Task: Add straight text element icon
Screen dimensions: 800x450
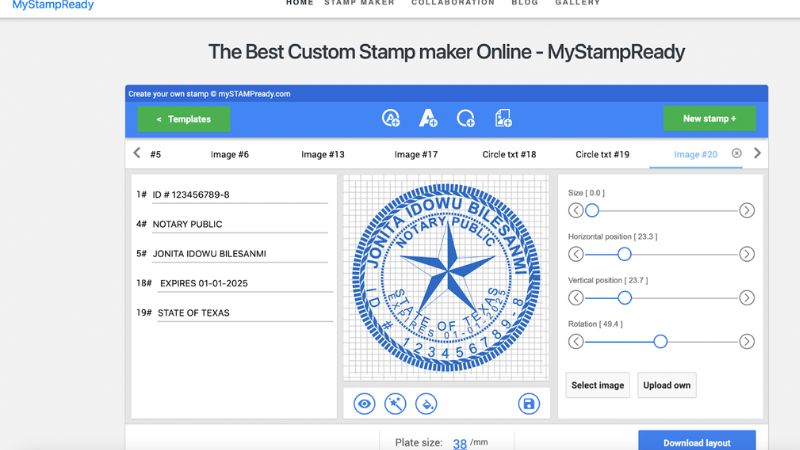Action: click(x=428, y=118)
